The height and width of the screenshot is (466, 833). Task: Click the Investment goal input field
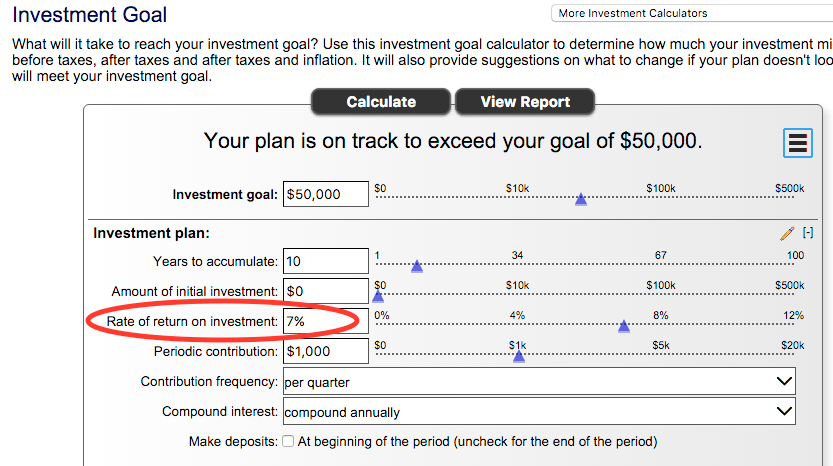(326, 194)
